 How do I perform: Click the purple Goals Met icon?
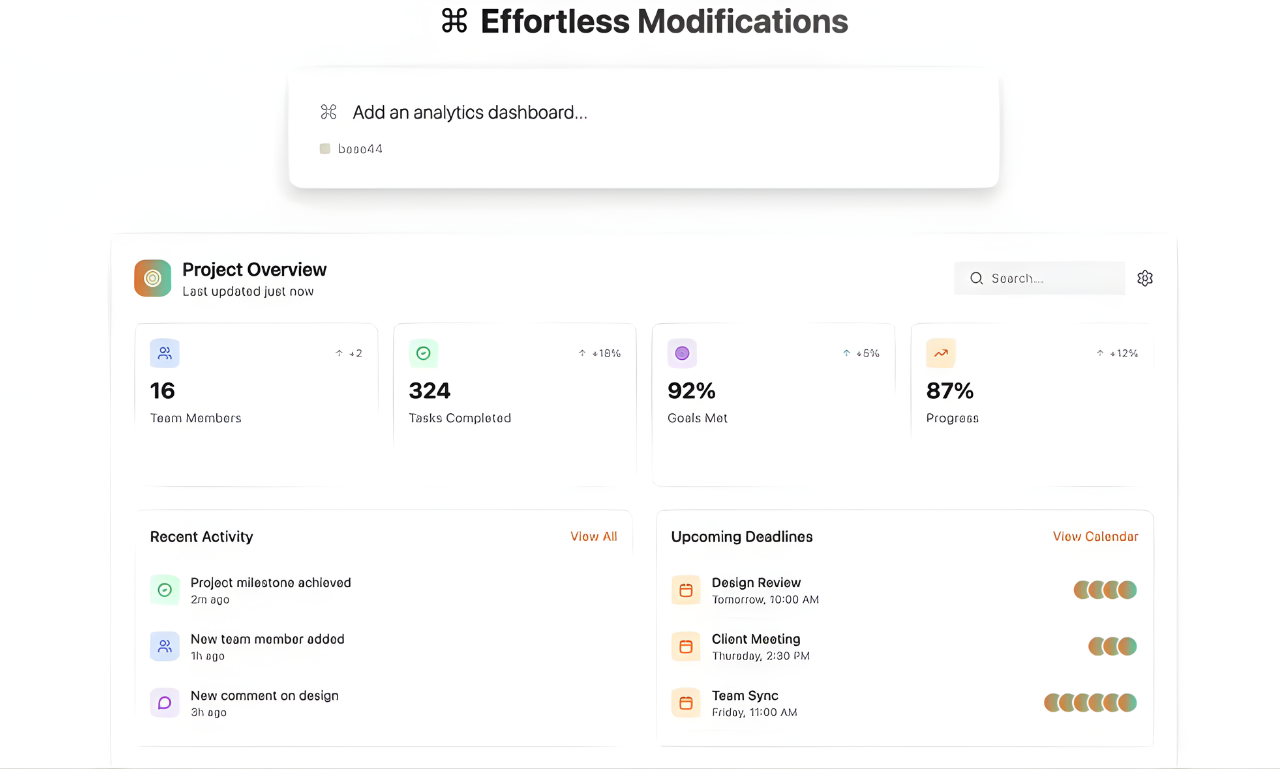[x=682, y=353]
